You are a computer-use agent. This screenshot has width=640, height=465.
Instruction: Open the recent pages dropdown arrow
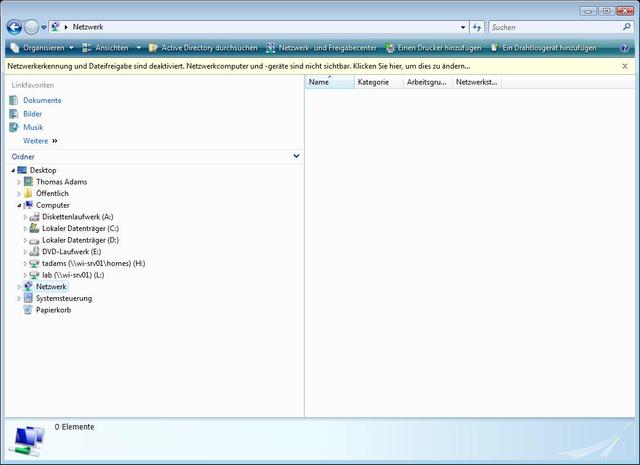[x=44, y=28]
